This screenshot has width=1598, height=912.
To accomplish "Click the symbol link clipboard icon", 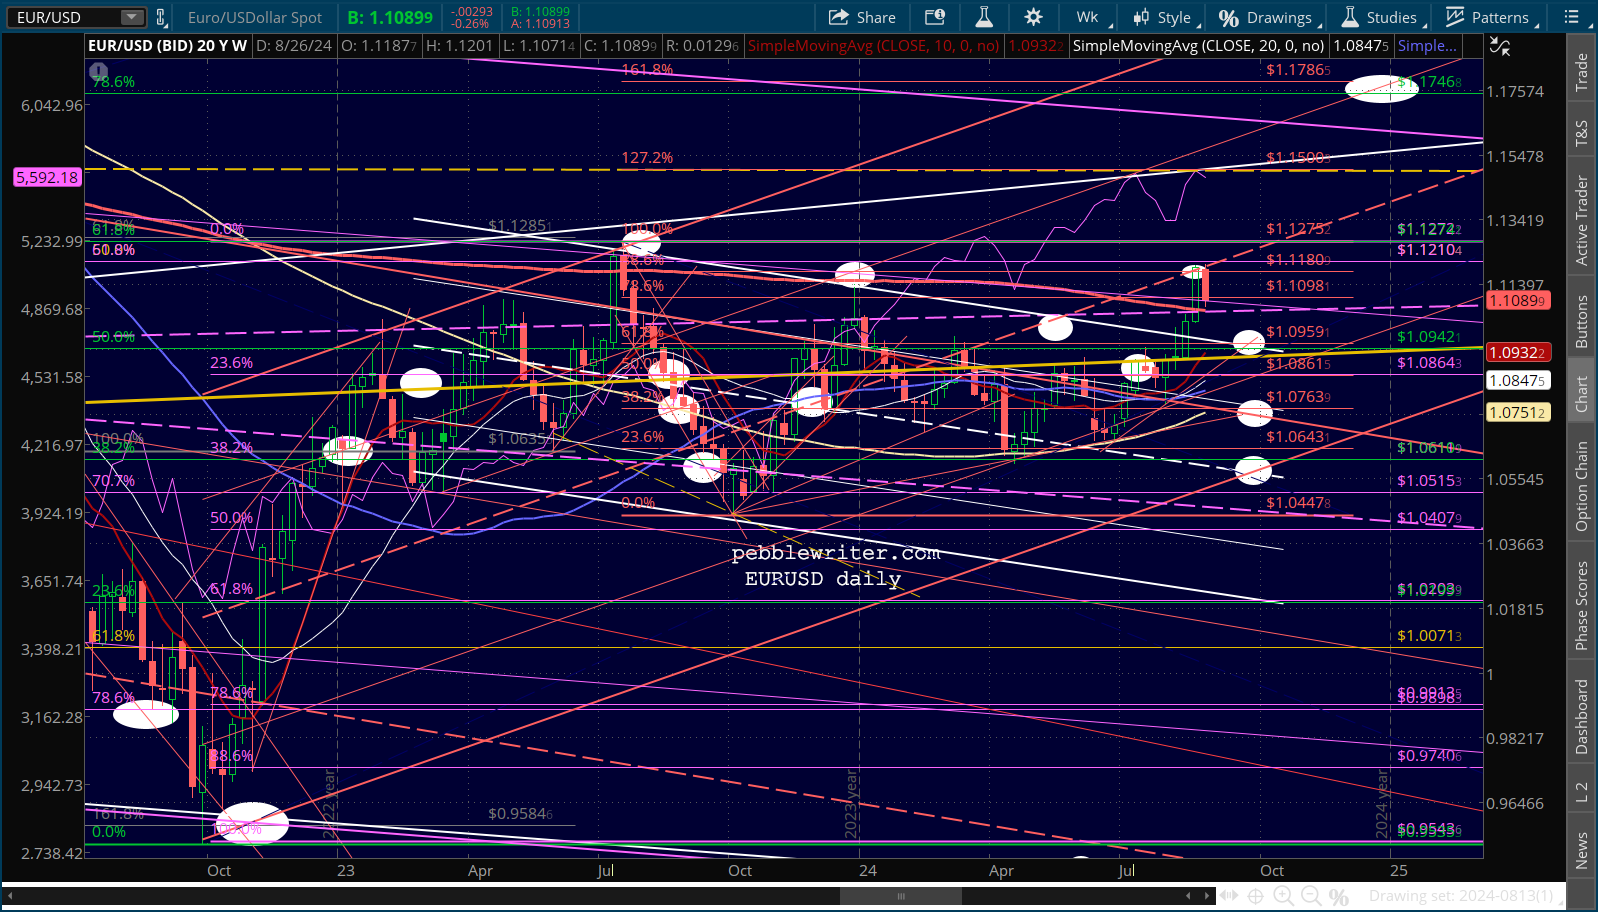I will coord(160,17).
